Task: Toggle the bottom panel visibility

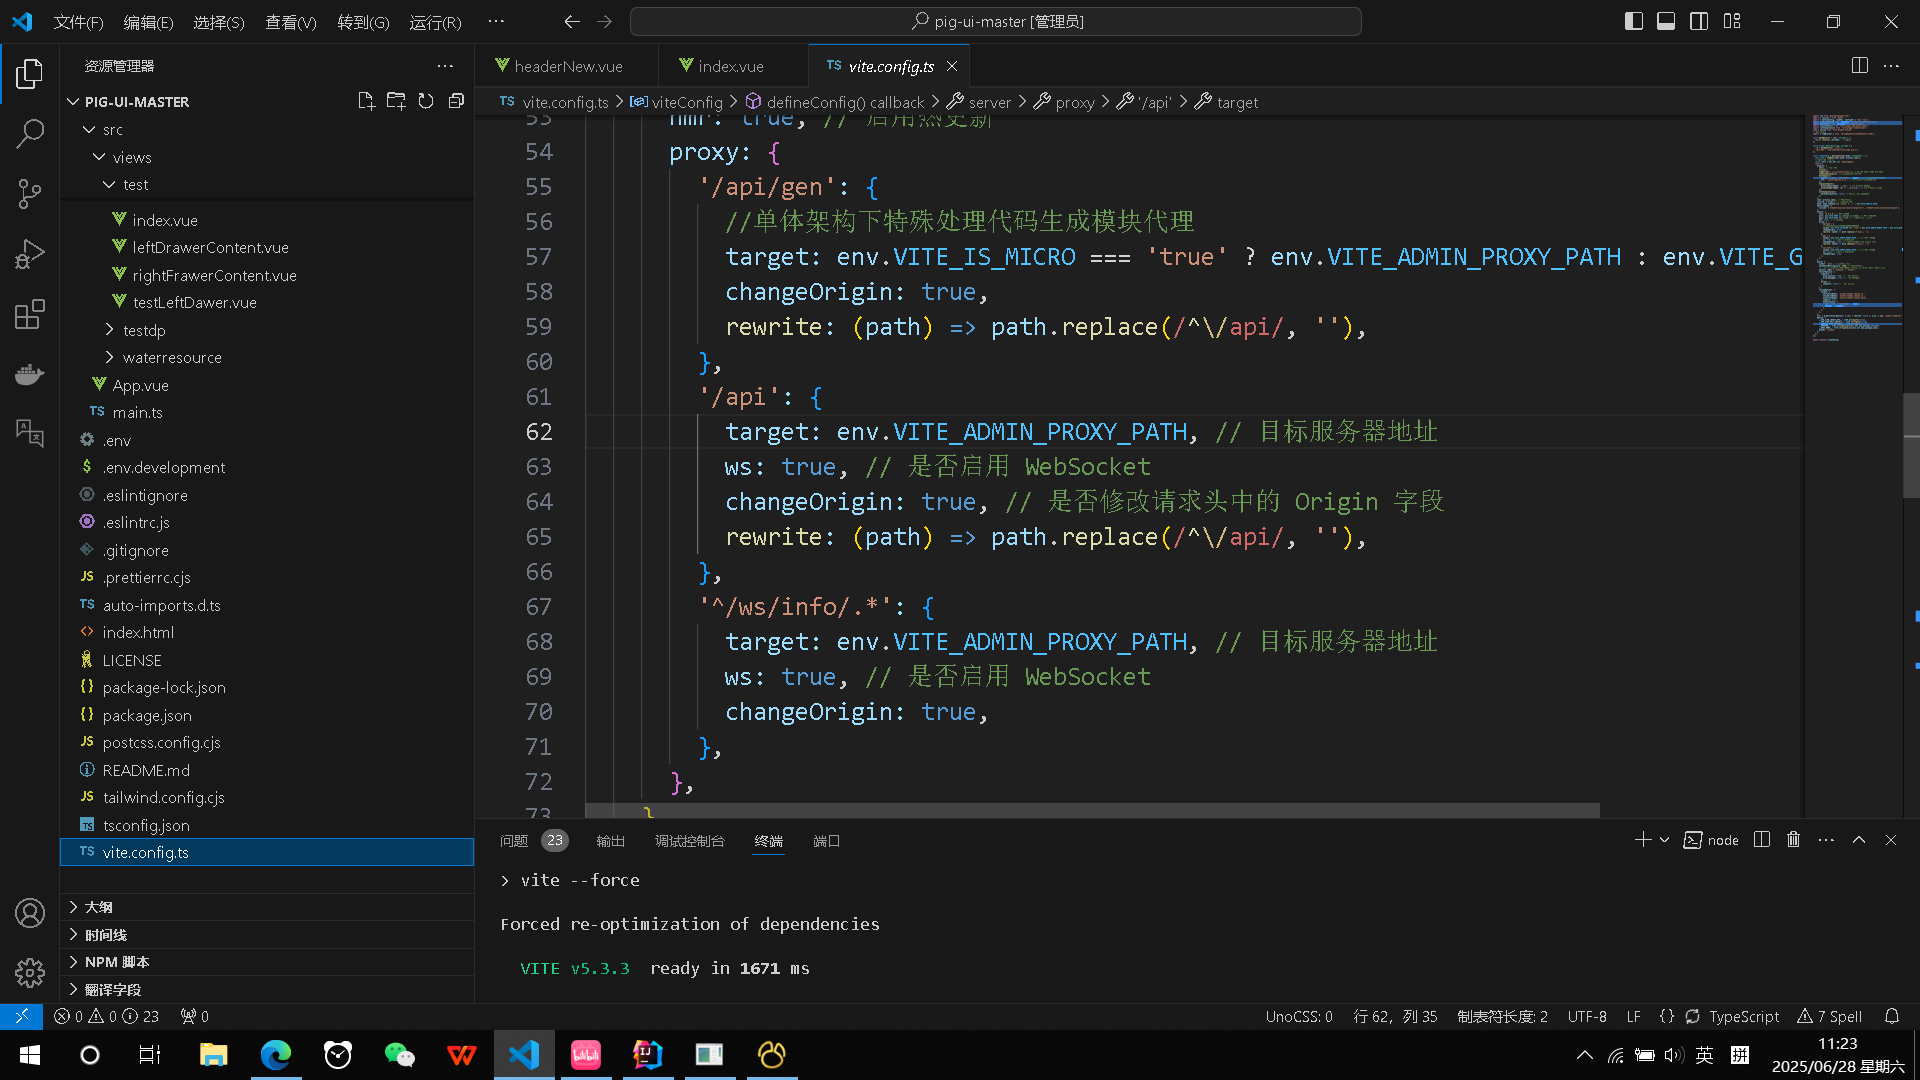Action: coord(1666,20)
